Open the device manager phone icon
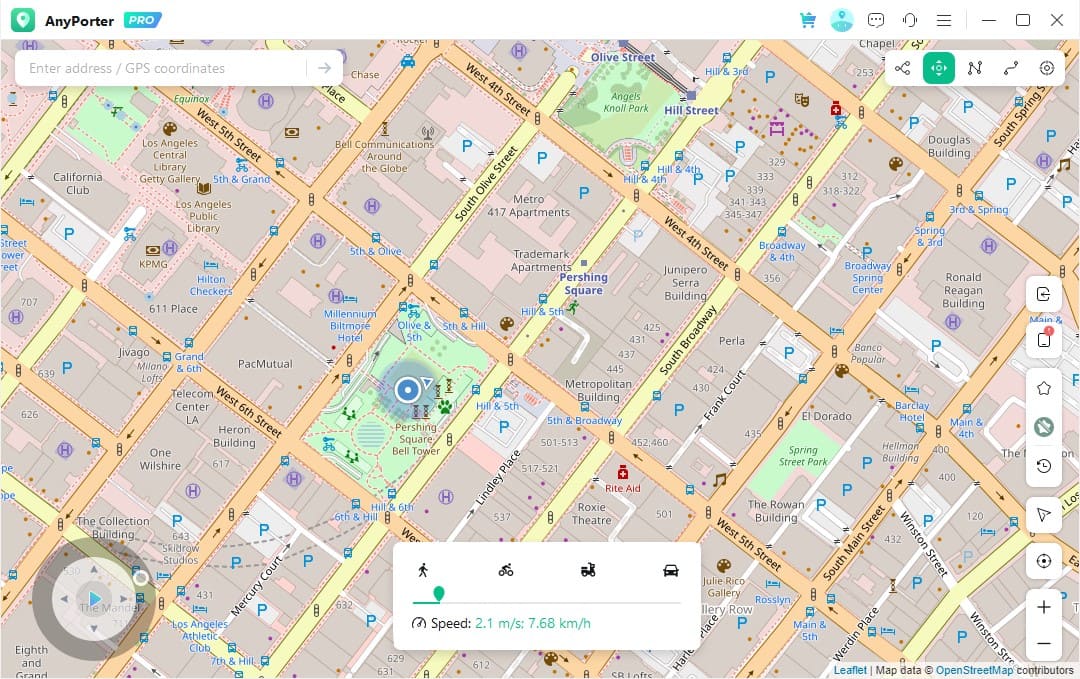 [x=1043, y=339]
